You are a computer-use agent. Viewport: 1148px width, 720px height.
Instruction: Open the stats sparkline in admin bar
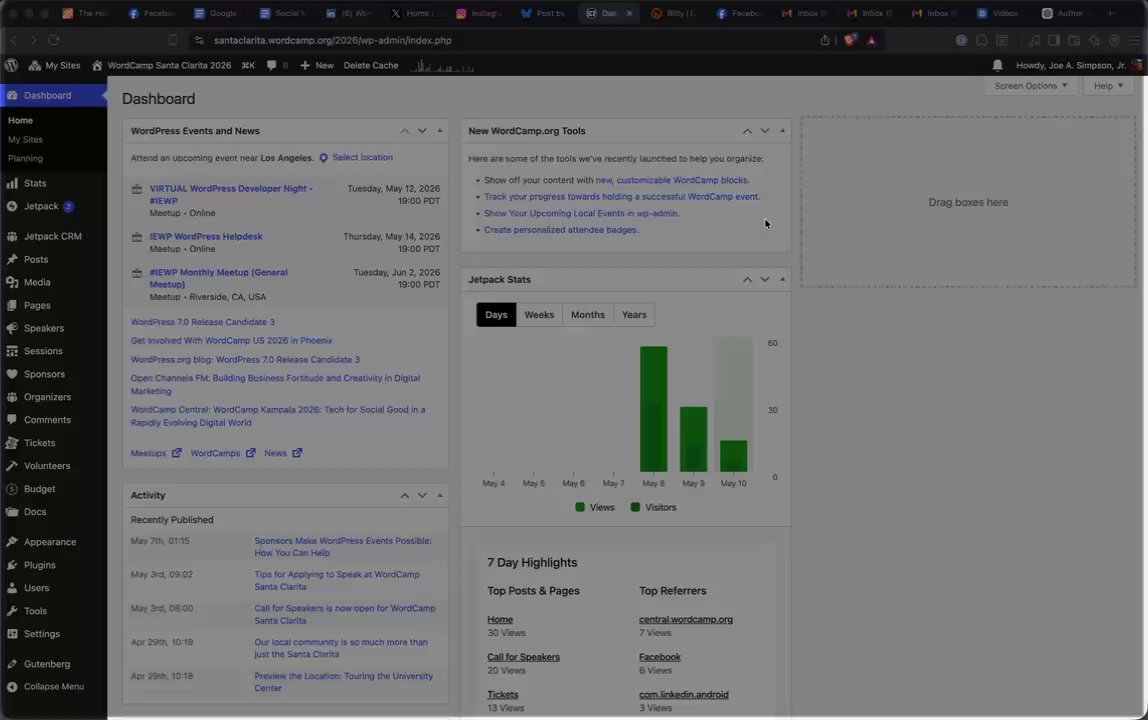[x=442, y=66]
